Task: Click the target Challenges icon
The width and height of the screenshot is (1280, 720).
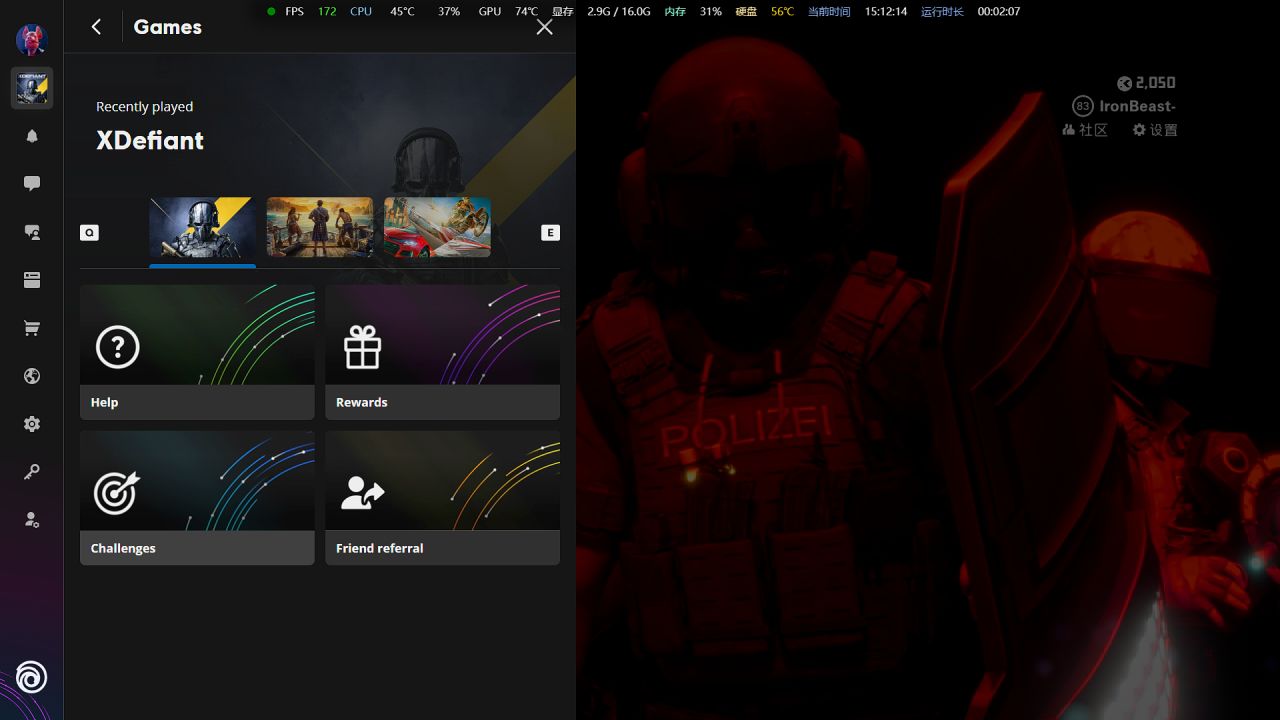Action: 117,493
